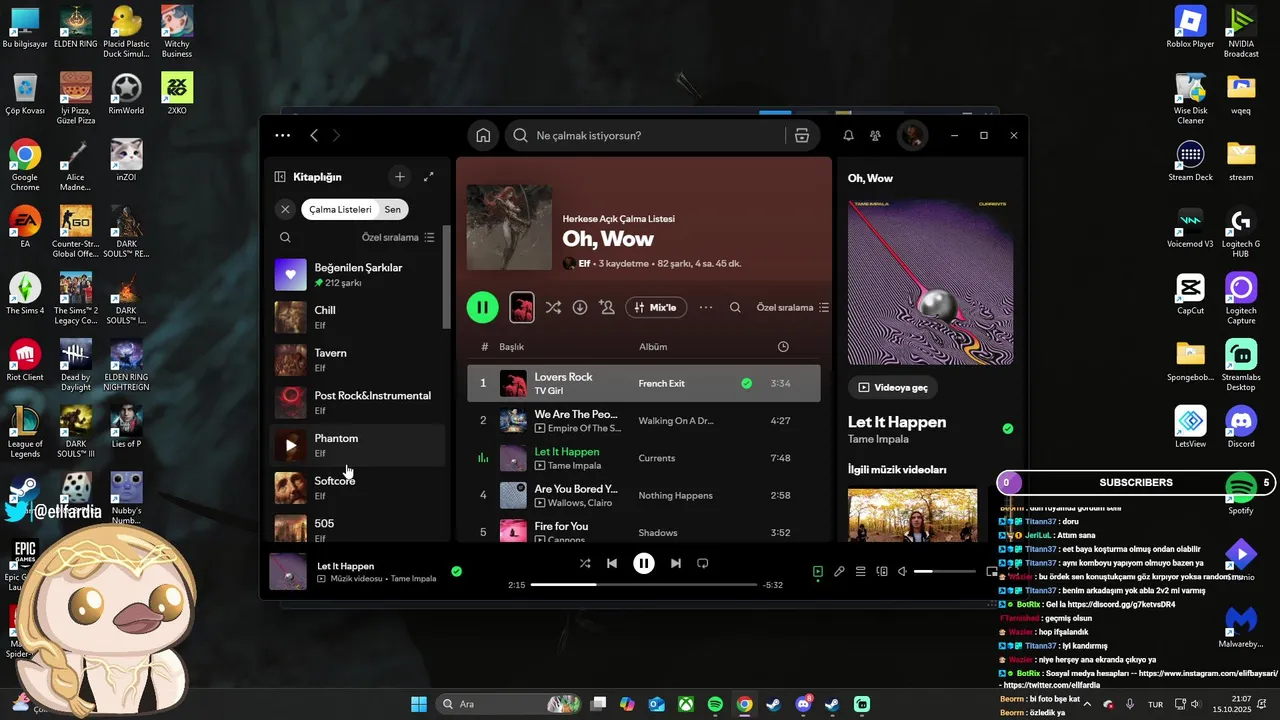Open the three-dot Spotify app menu
1280x720 pixels.
tap(282, 135)
